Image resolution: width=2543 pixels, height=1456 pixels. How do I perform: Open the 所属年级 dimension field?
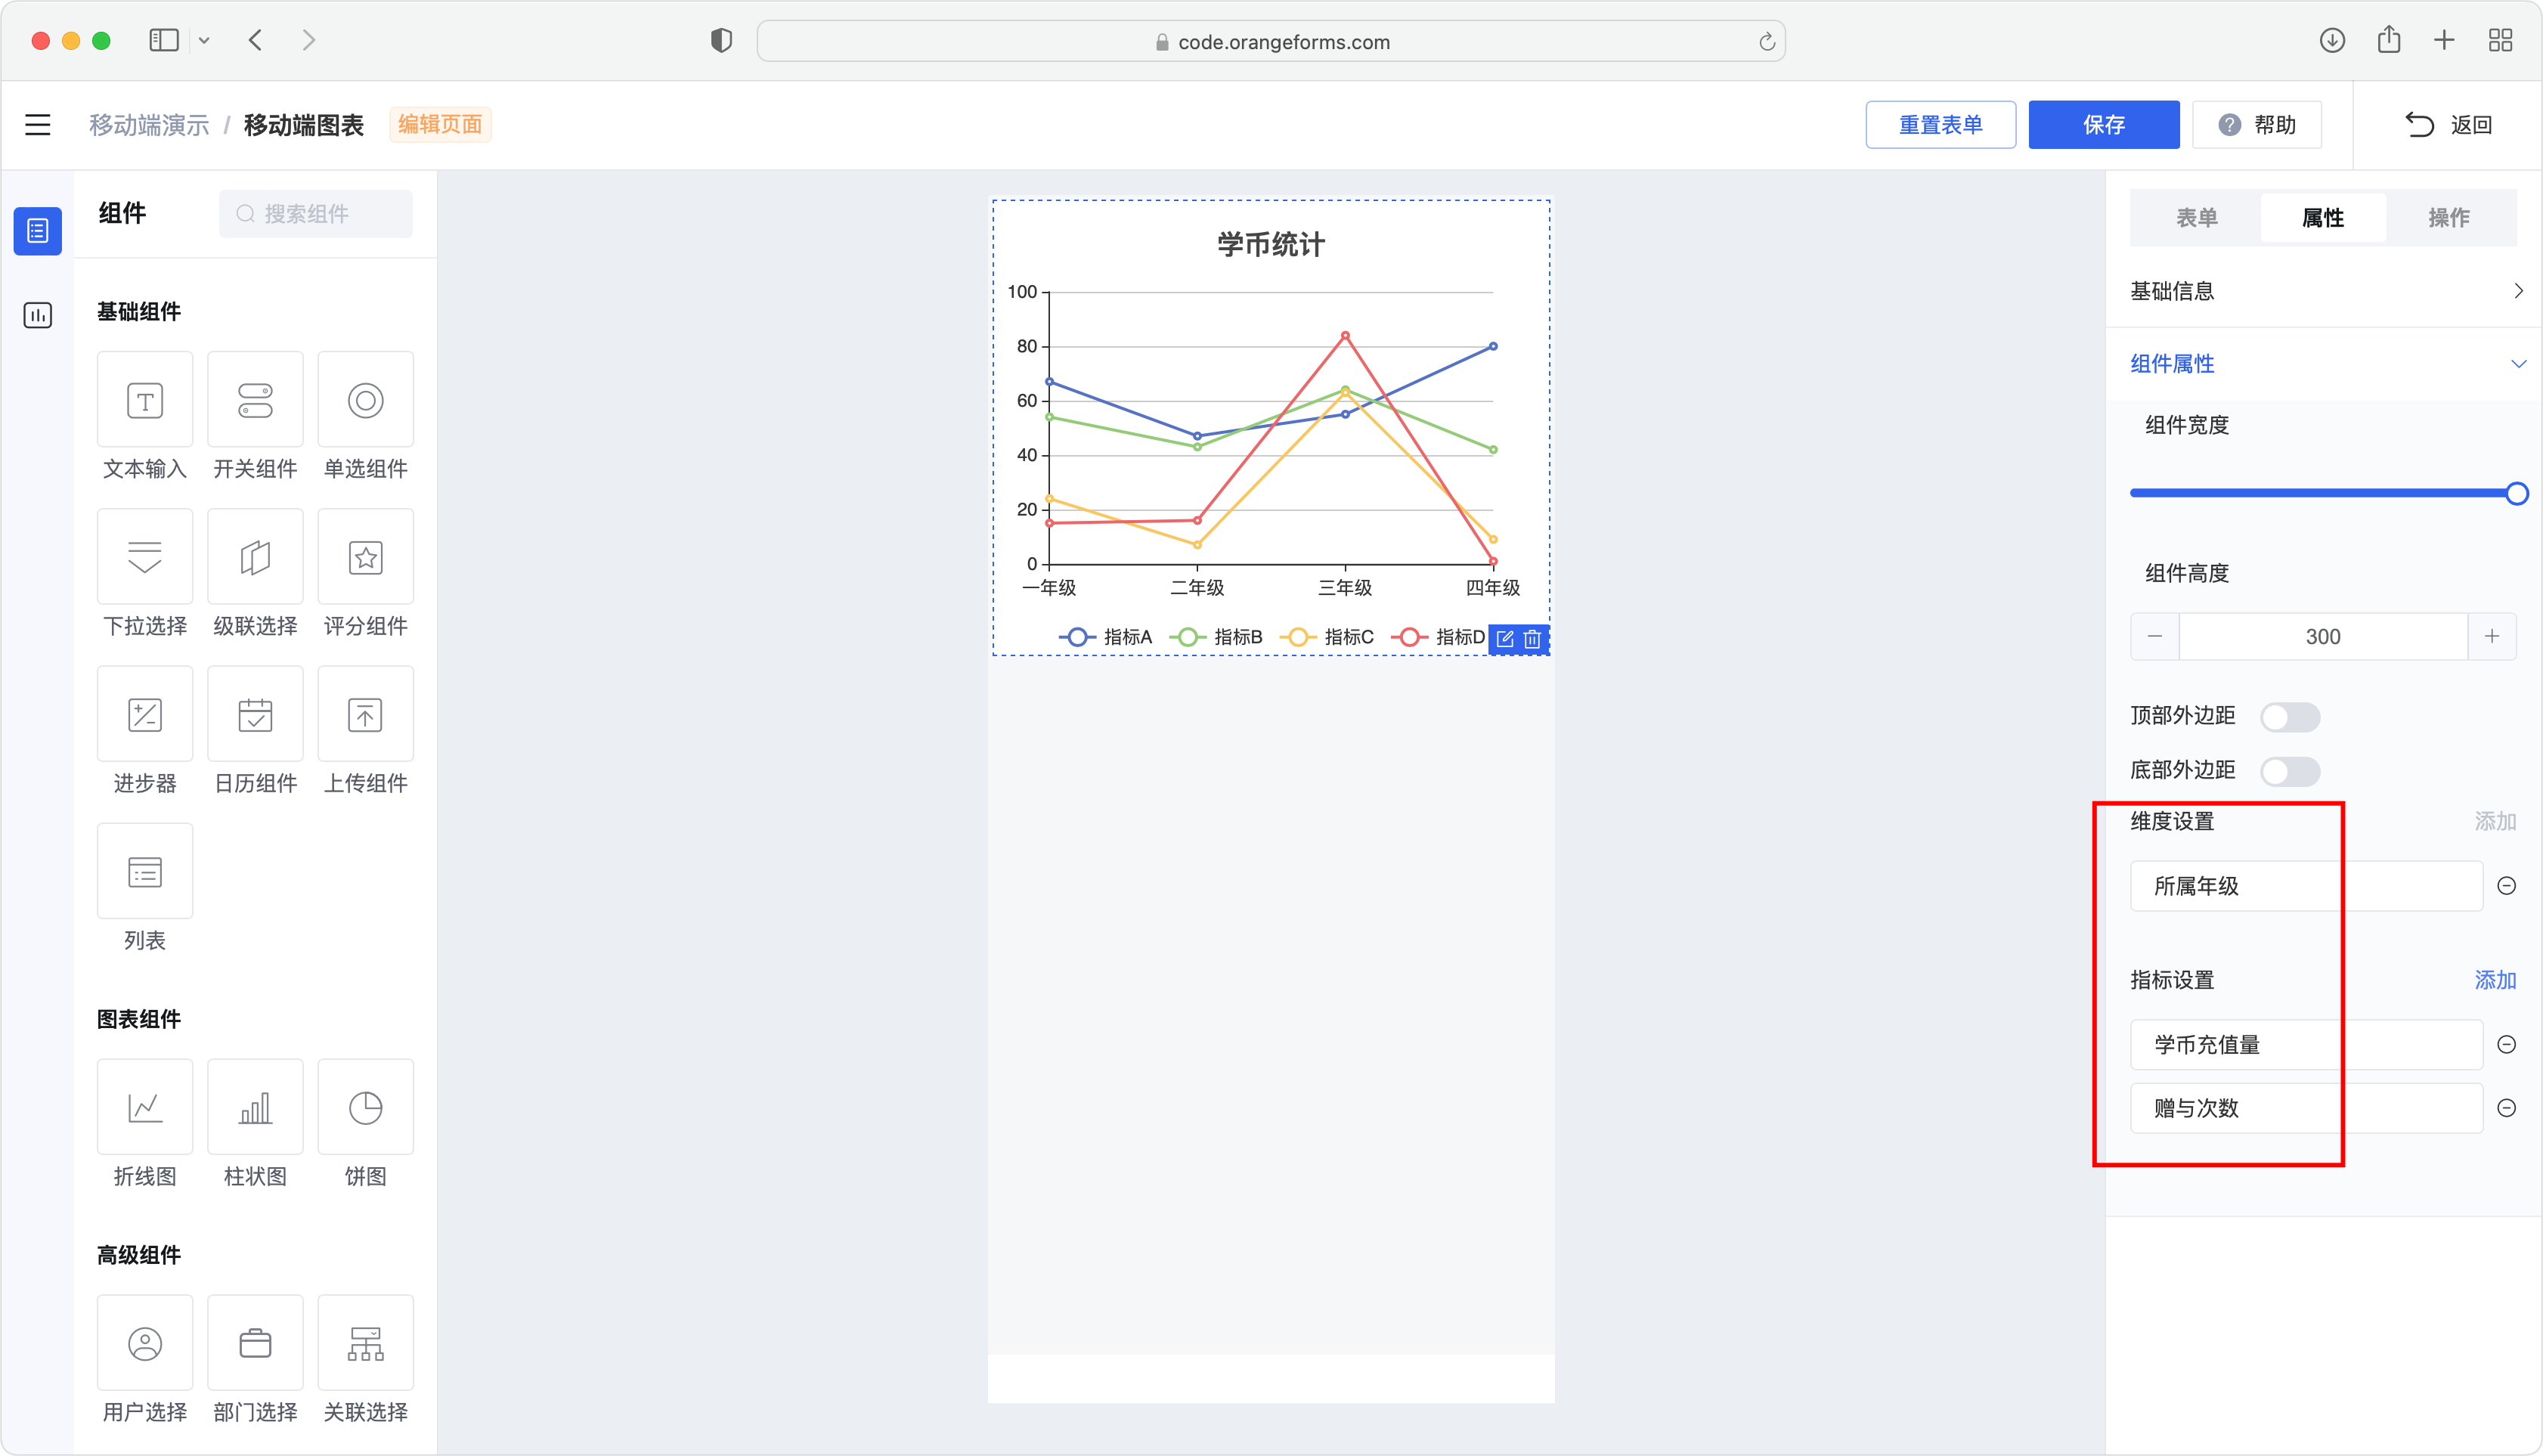click(2306, 886)
